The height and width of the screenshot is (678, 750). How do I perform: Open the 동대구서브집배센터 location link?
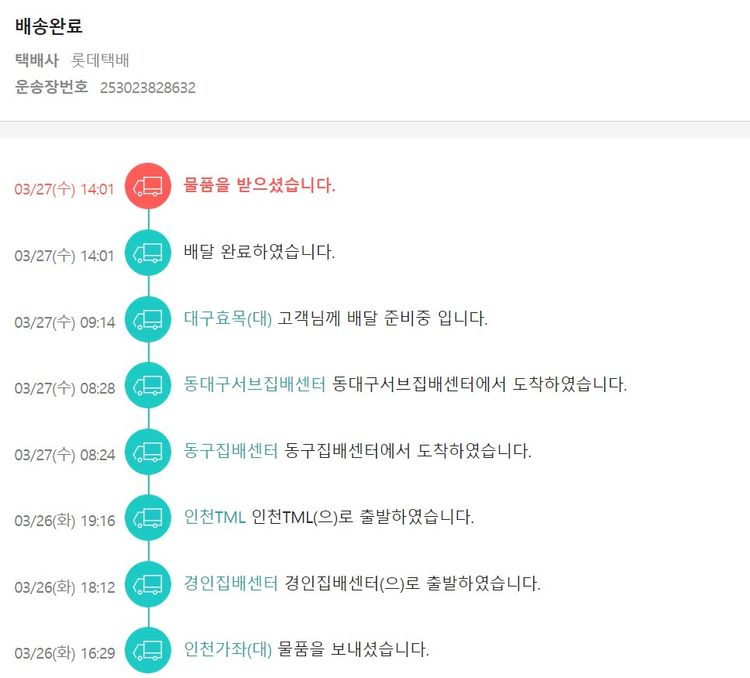point(255,385)
